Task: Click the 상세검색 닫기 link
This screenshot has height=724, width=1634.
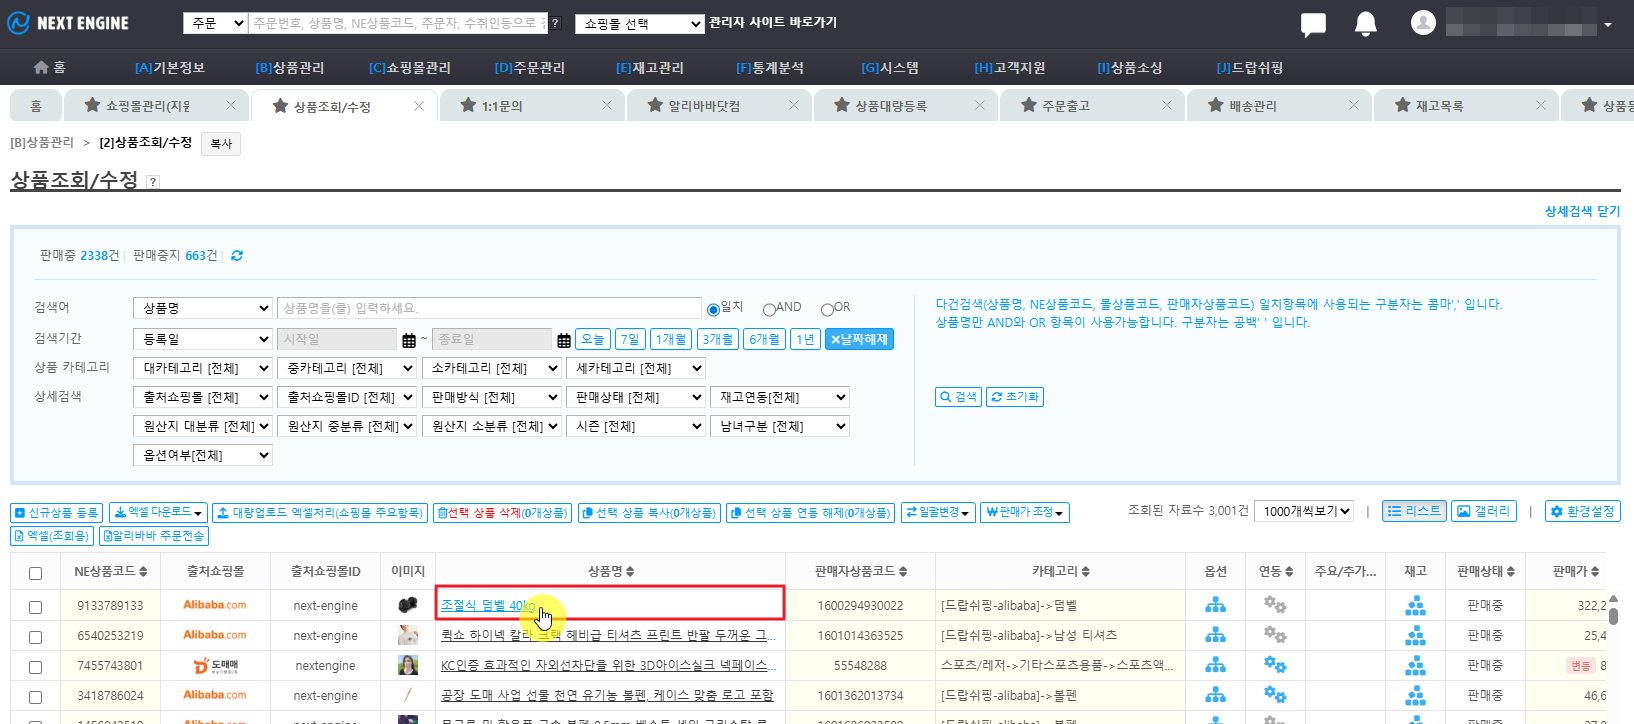Action: tap(1581, 211)
